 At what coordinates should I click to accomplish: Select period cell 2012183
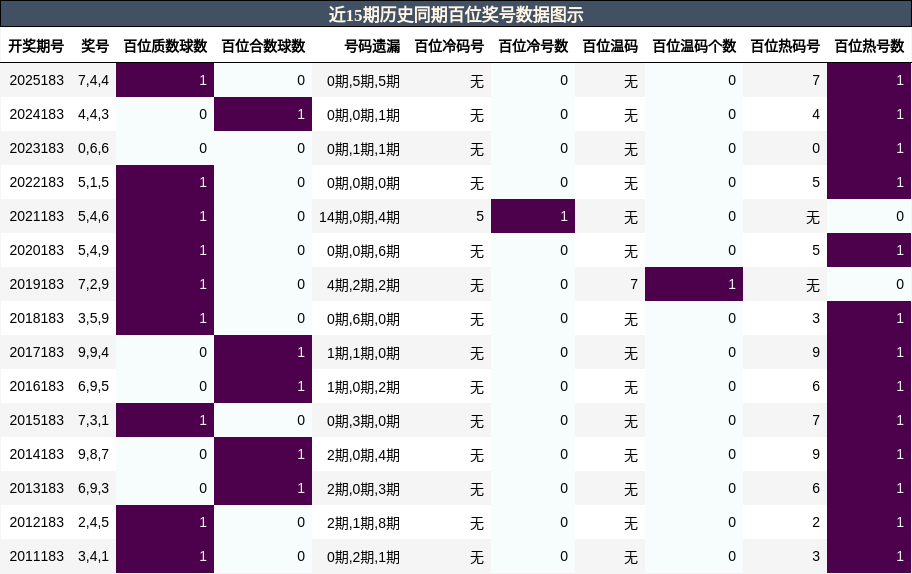(37, 522)
